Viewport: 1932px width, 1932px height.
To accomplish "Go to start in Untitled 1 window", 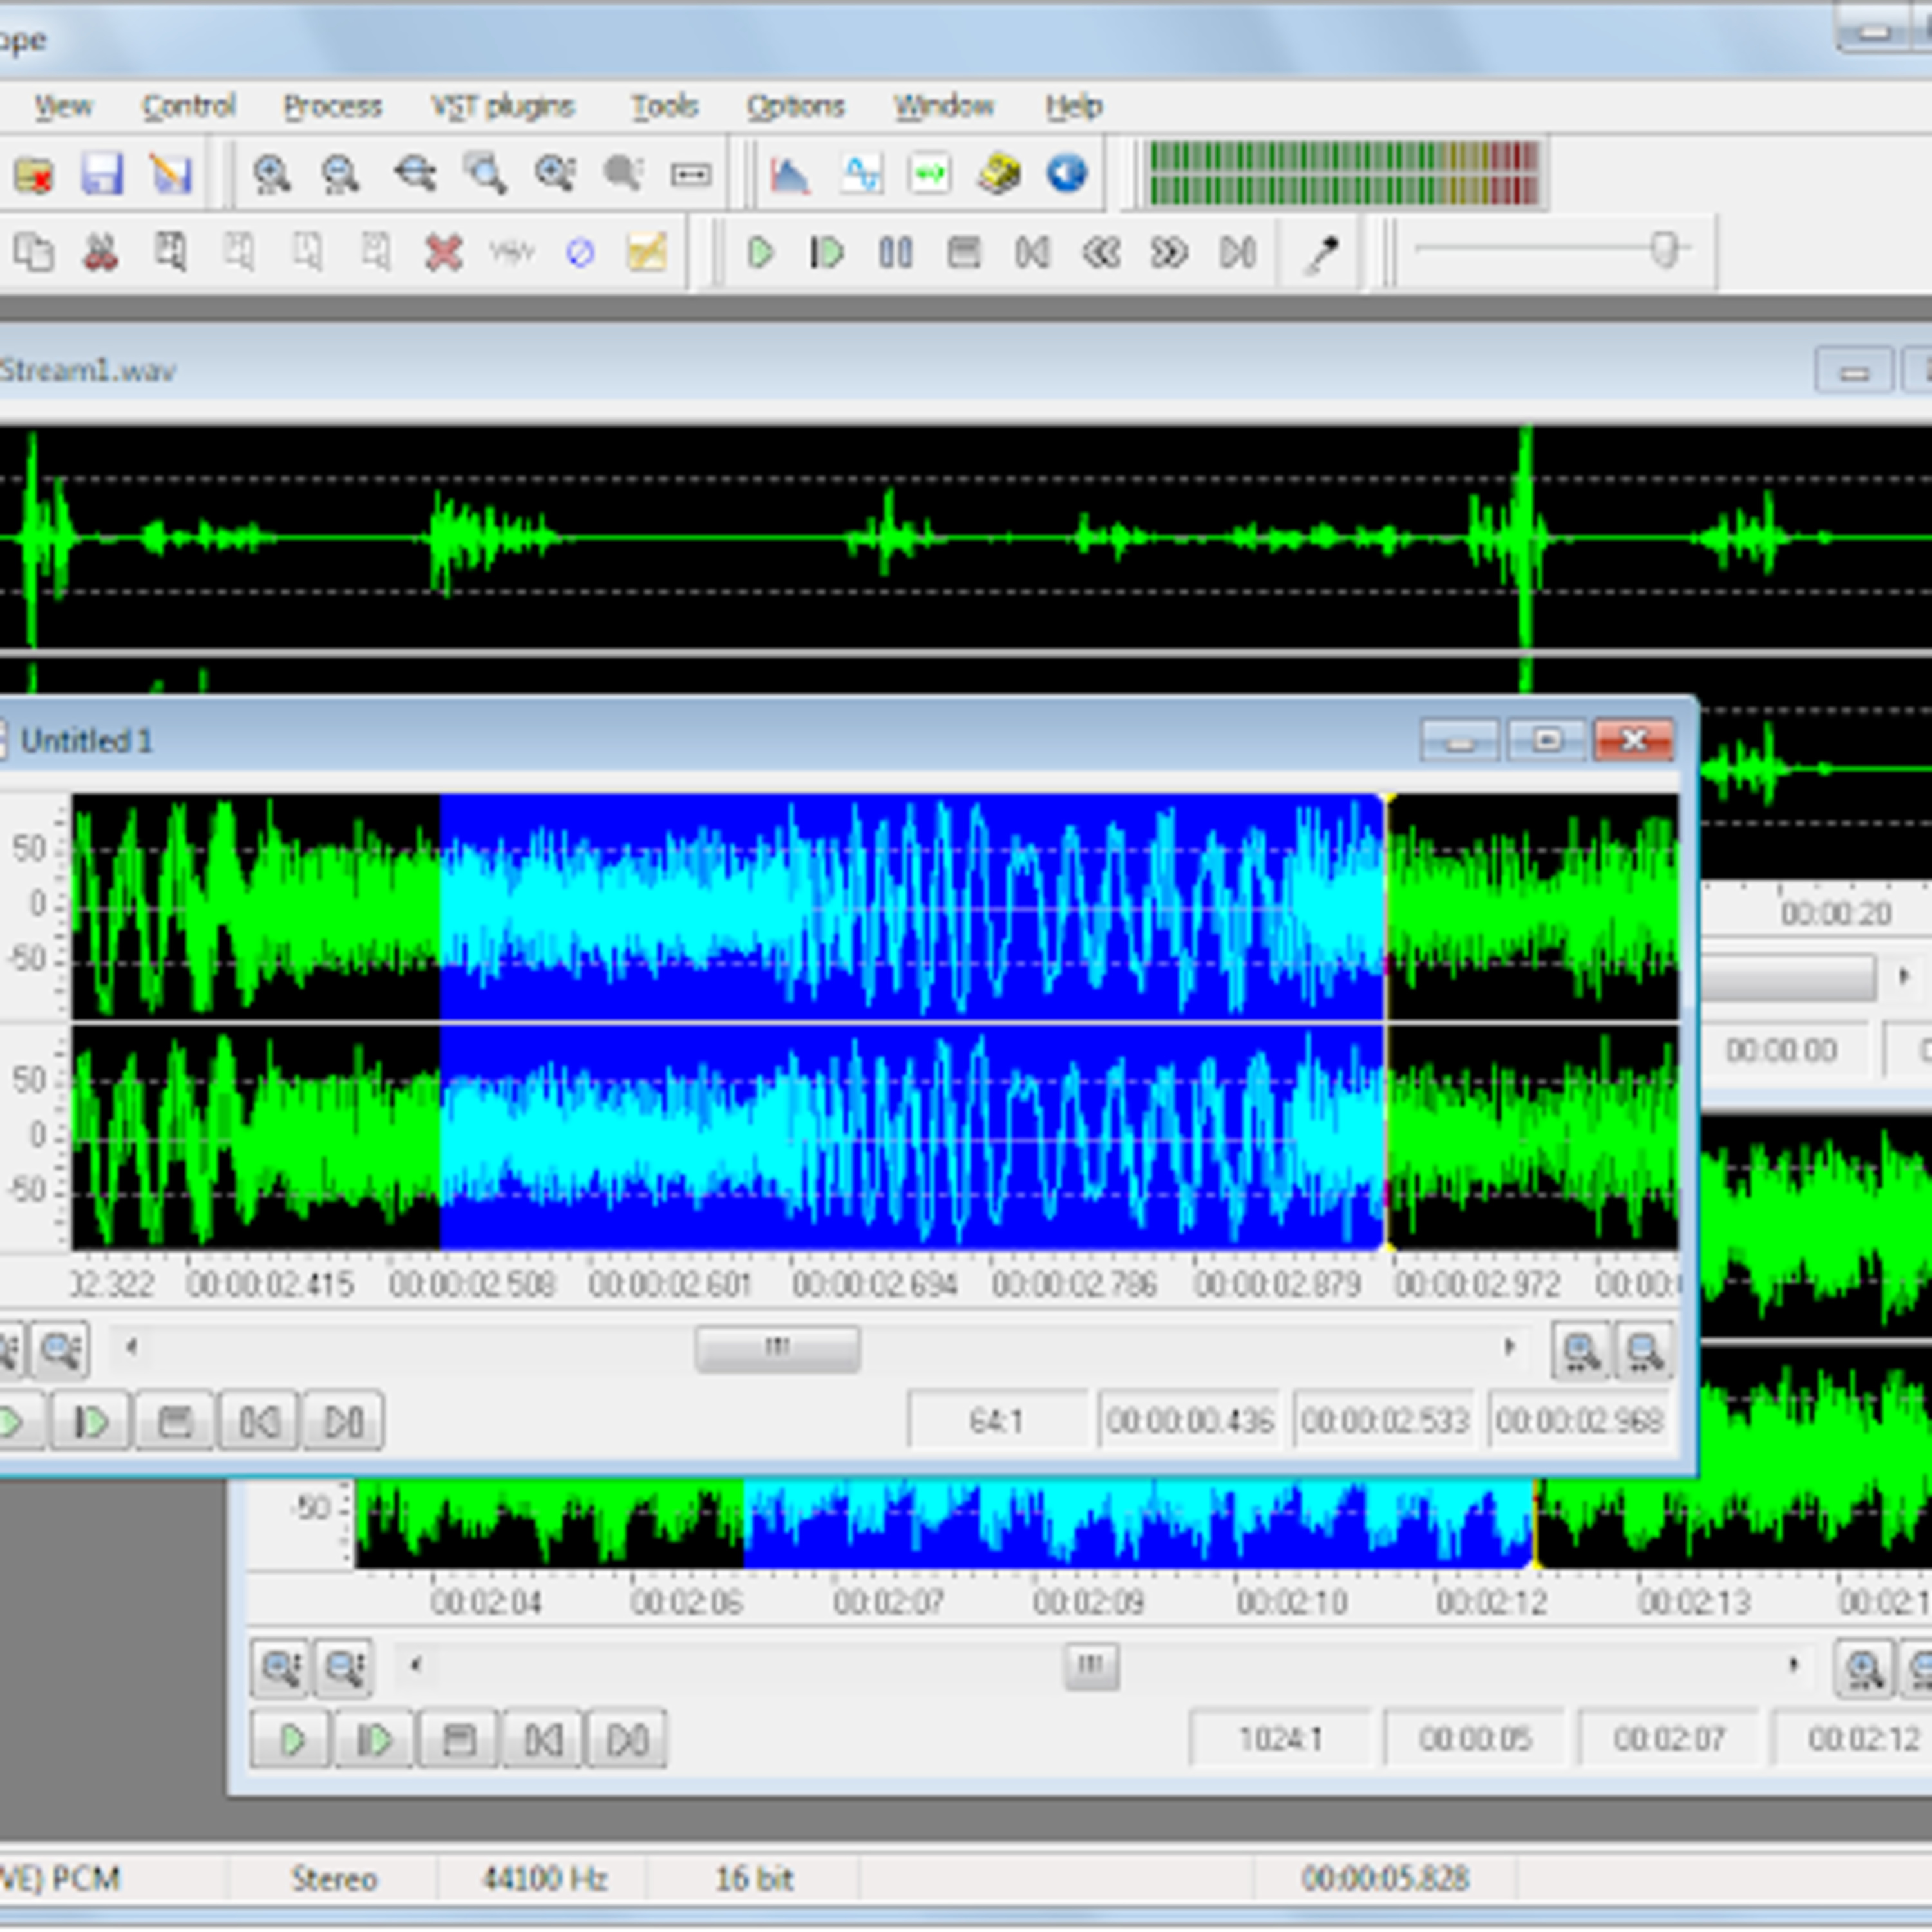I will click(x=259, y=1421).
